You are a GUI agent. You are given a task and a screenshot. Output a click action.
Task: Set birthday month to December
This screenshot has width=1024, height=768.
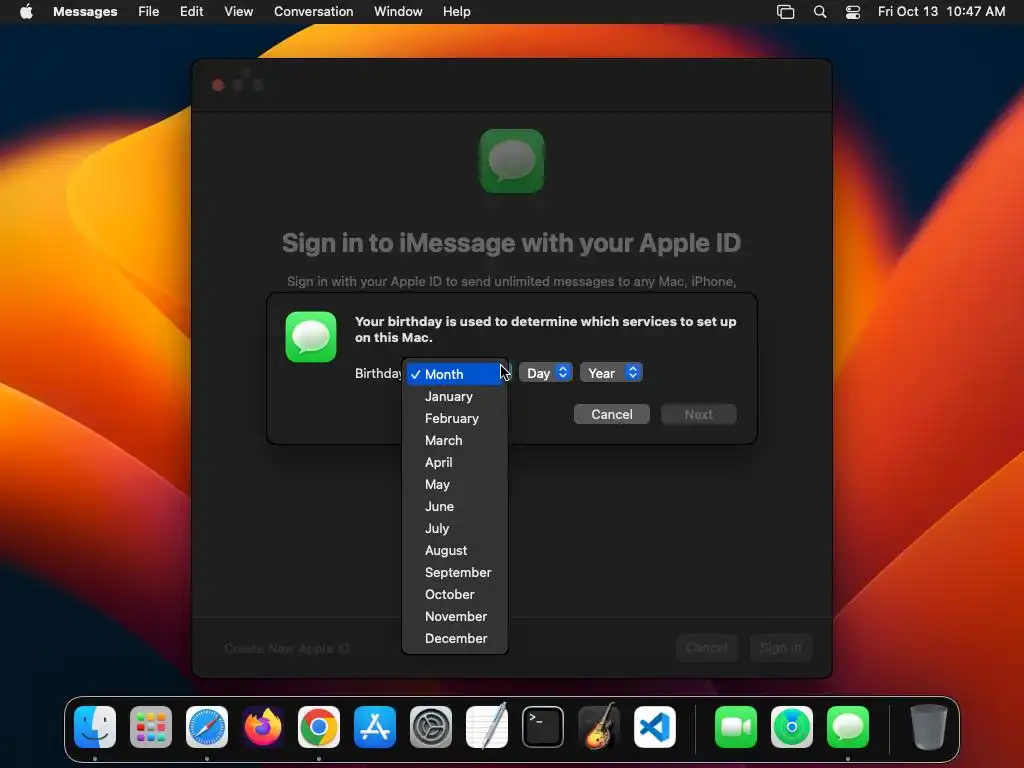tap(455, 639)
